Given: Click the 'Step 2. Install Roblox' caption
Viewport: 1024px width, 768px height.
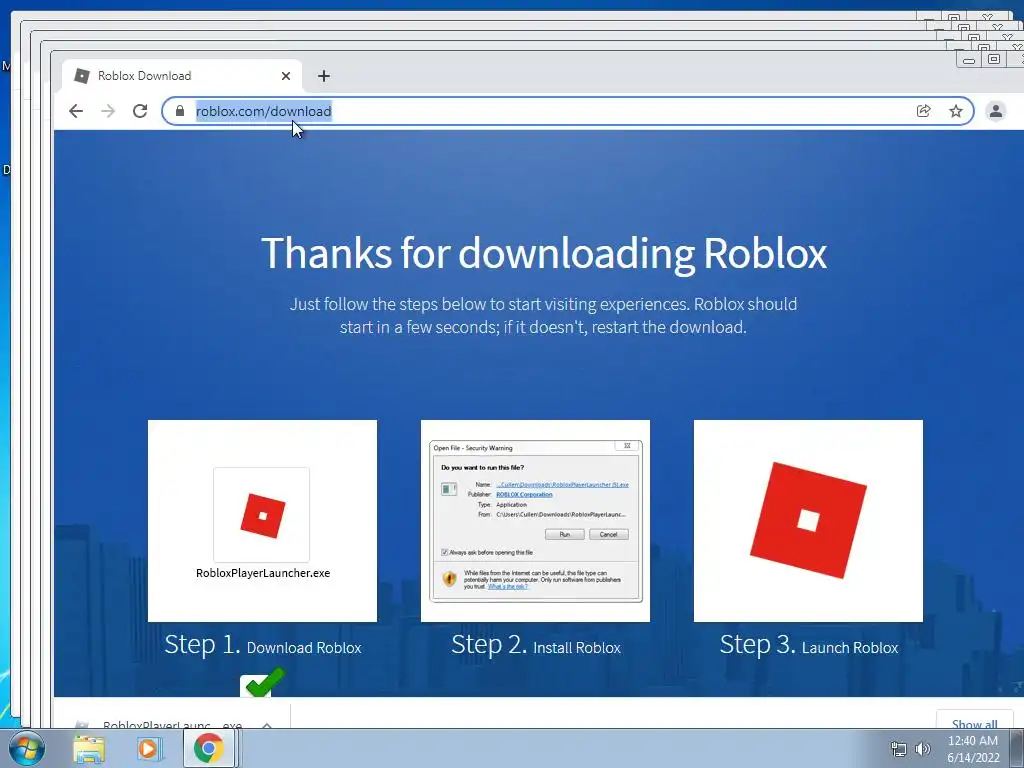Looking at the screenshot, I should point(536,645).
